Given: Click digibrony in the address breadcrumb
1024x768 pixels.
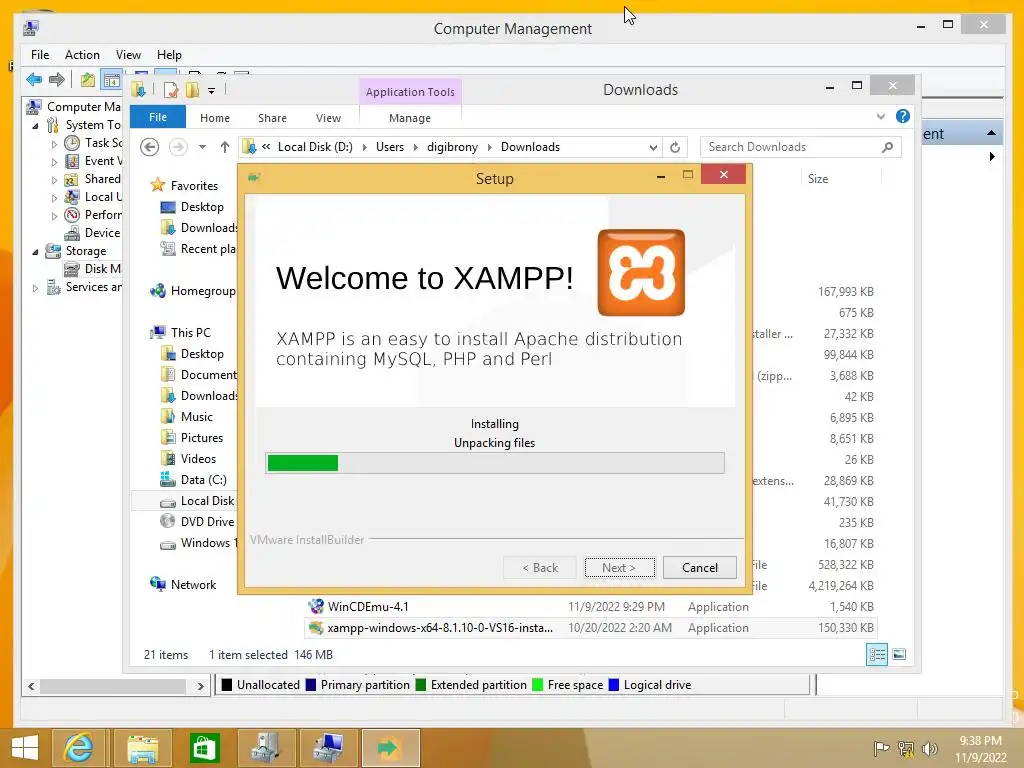Looking at the screenshot, I should pos(453,147).
